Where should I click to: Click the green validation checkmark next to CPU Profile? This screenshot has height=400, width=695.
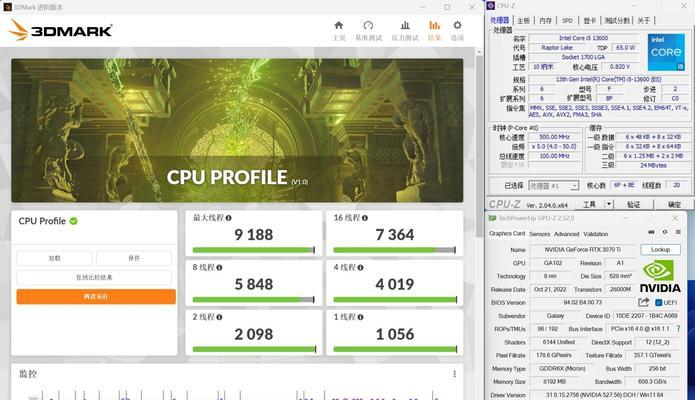[74, 221]
